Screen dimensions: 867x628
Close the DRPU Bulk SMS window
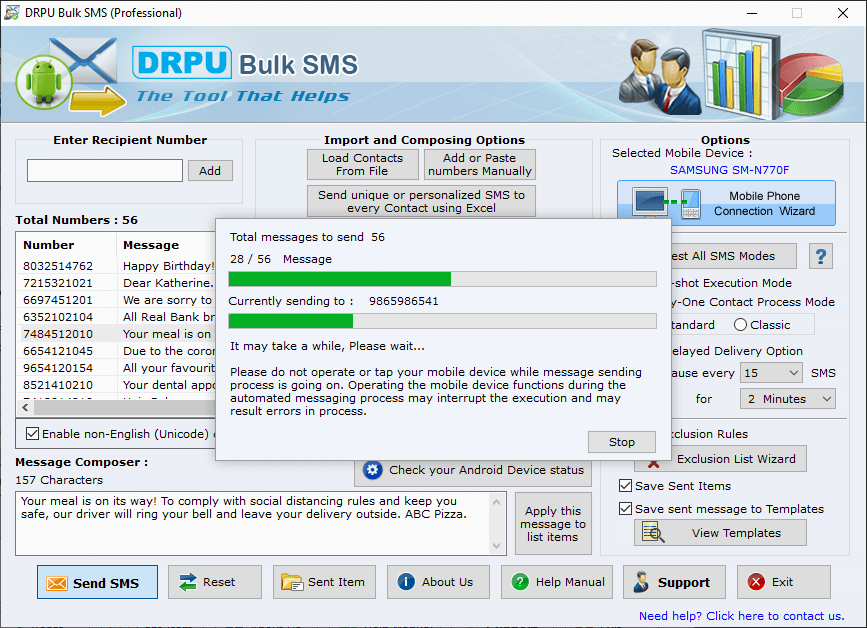point(843,13)
